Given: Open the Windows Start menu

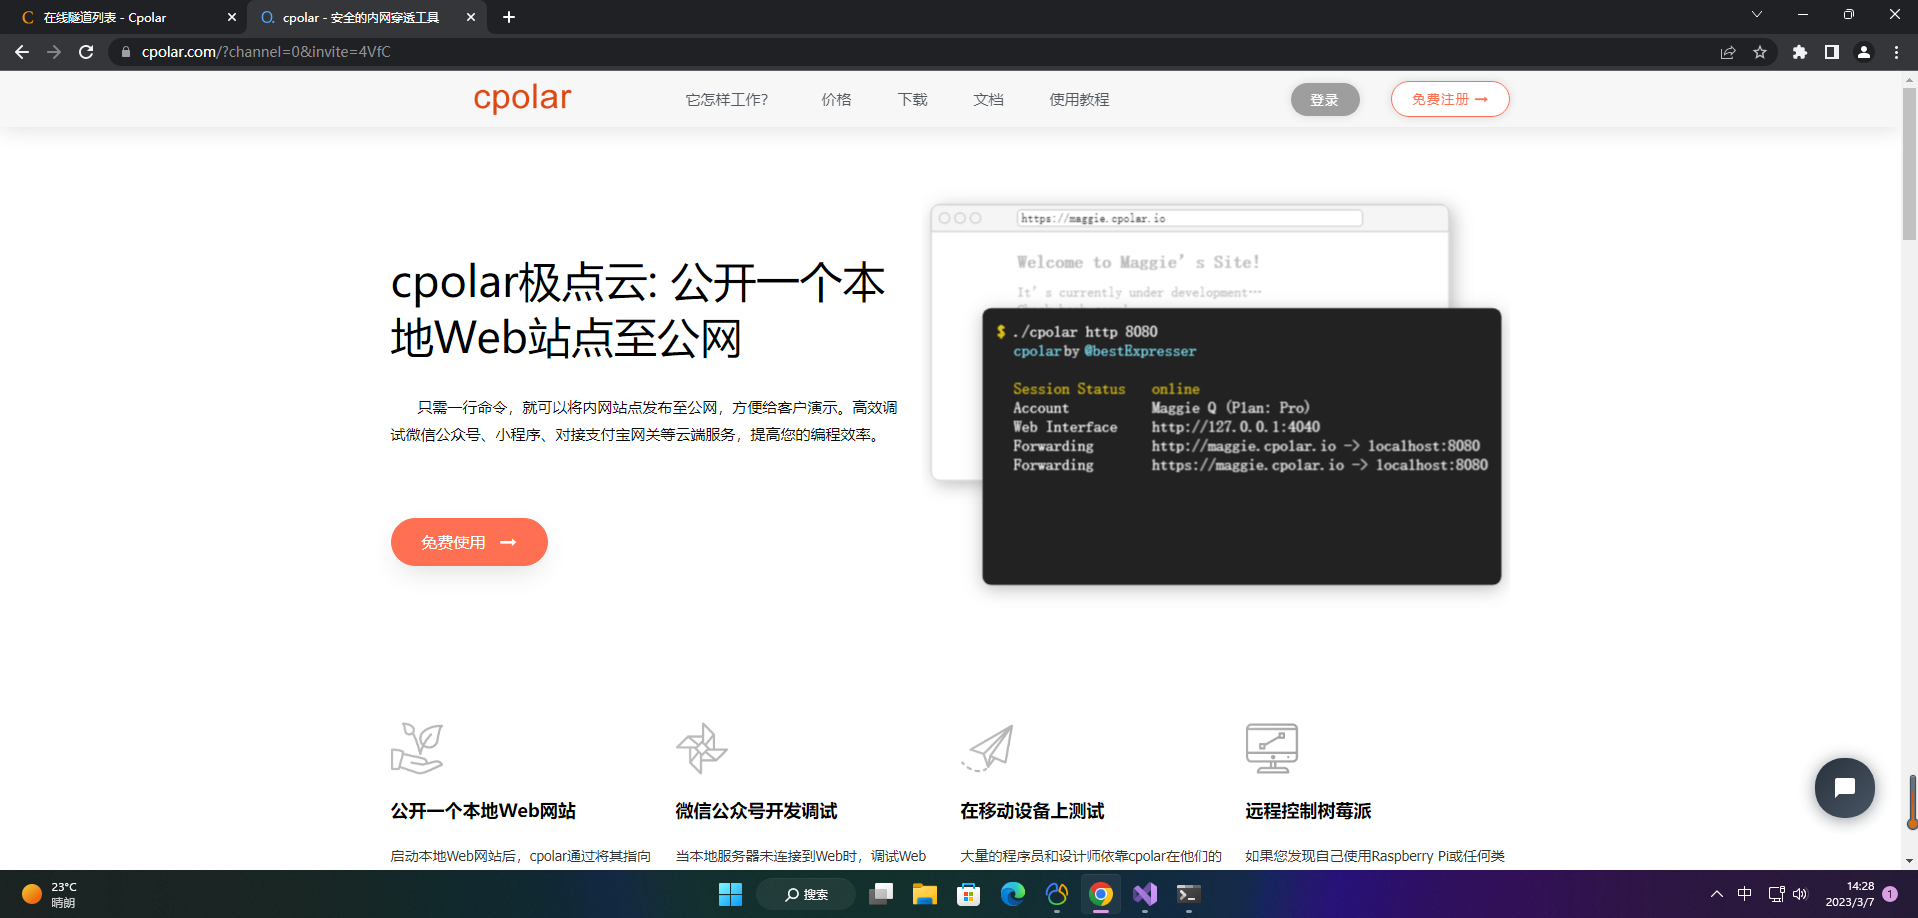Looking at the screenshot, I should click(731, 894).
